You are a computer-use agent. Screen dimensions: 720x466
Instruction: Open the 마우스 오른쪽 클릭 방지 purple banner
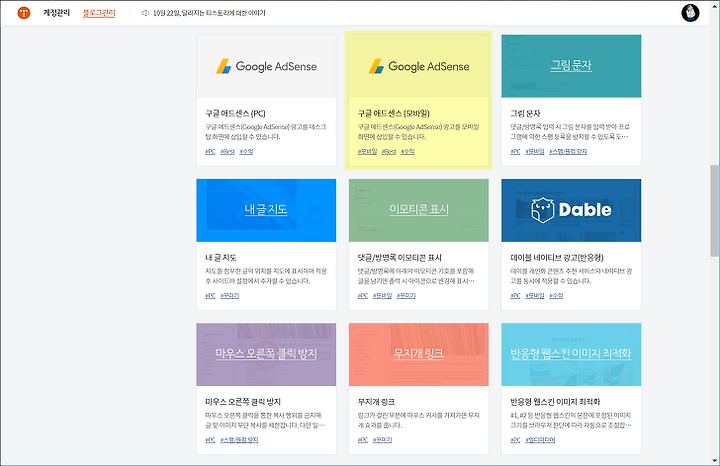click(x=266, y=354)
